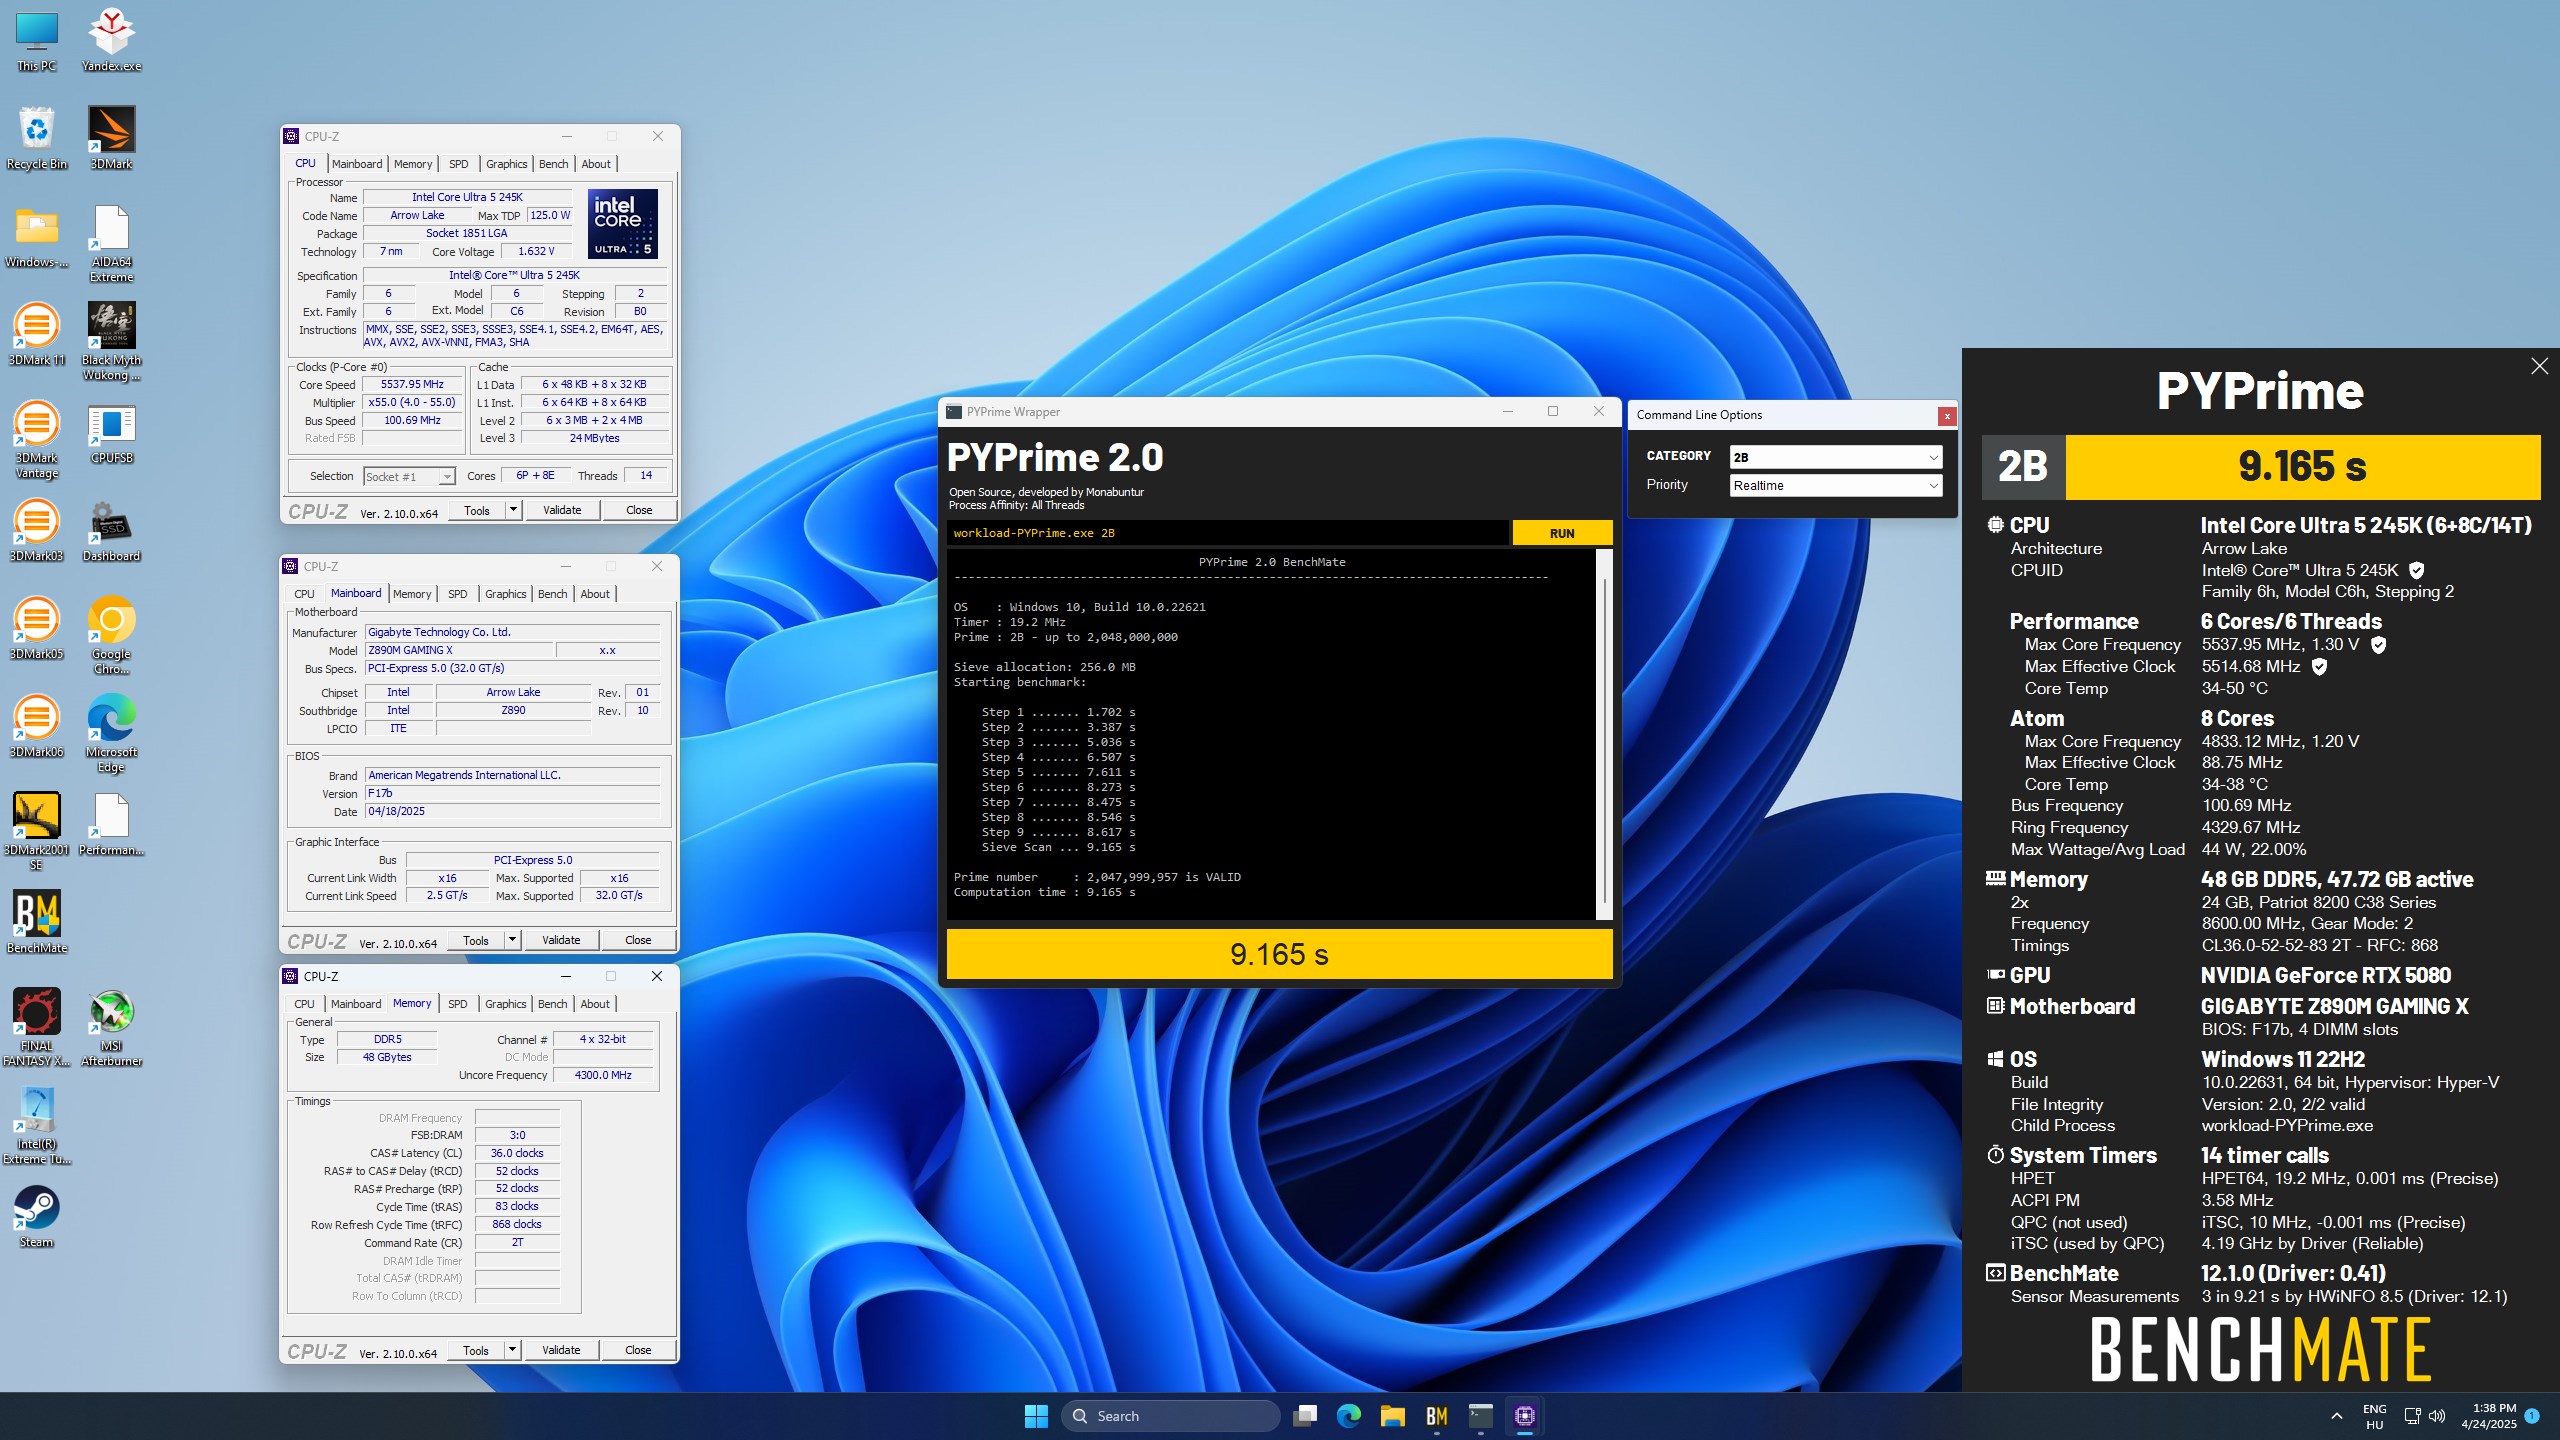2560x1440 pixels.
Task: Open Bench tab in middle CPU-Z window
Action: click(552, 594)
